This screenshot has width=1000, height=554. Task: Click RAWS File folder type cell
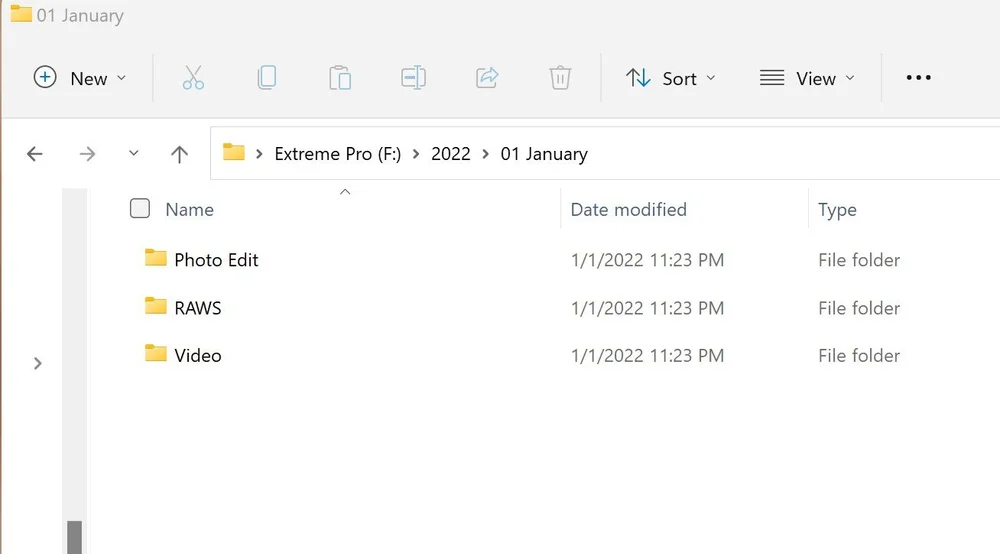point(859,308)
